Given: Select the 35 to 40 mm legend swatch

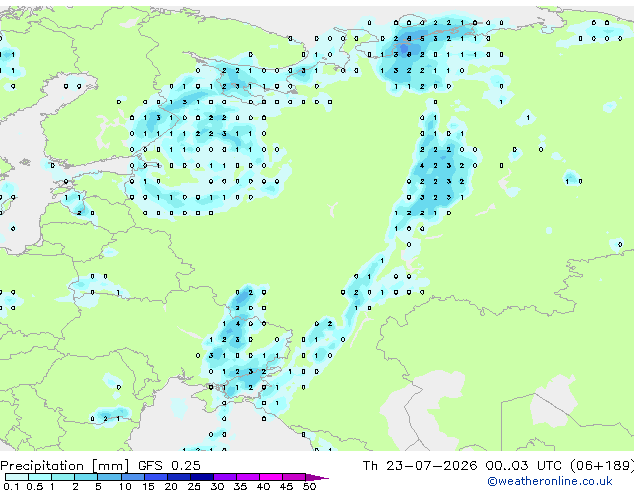Looking at the screenshot, I should point(248,477).
